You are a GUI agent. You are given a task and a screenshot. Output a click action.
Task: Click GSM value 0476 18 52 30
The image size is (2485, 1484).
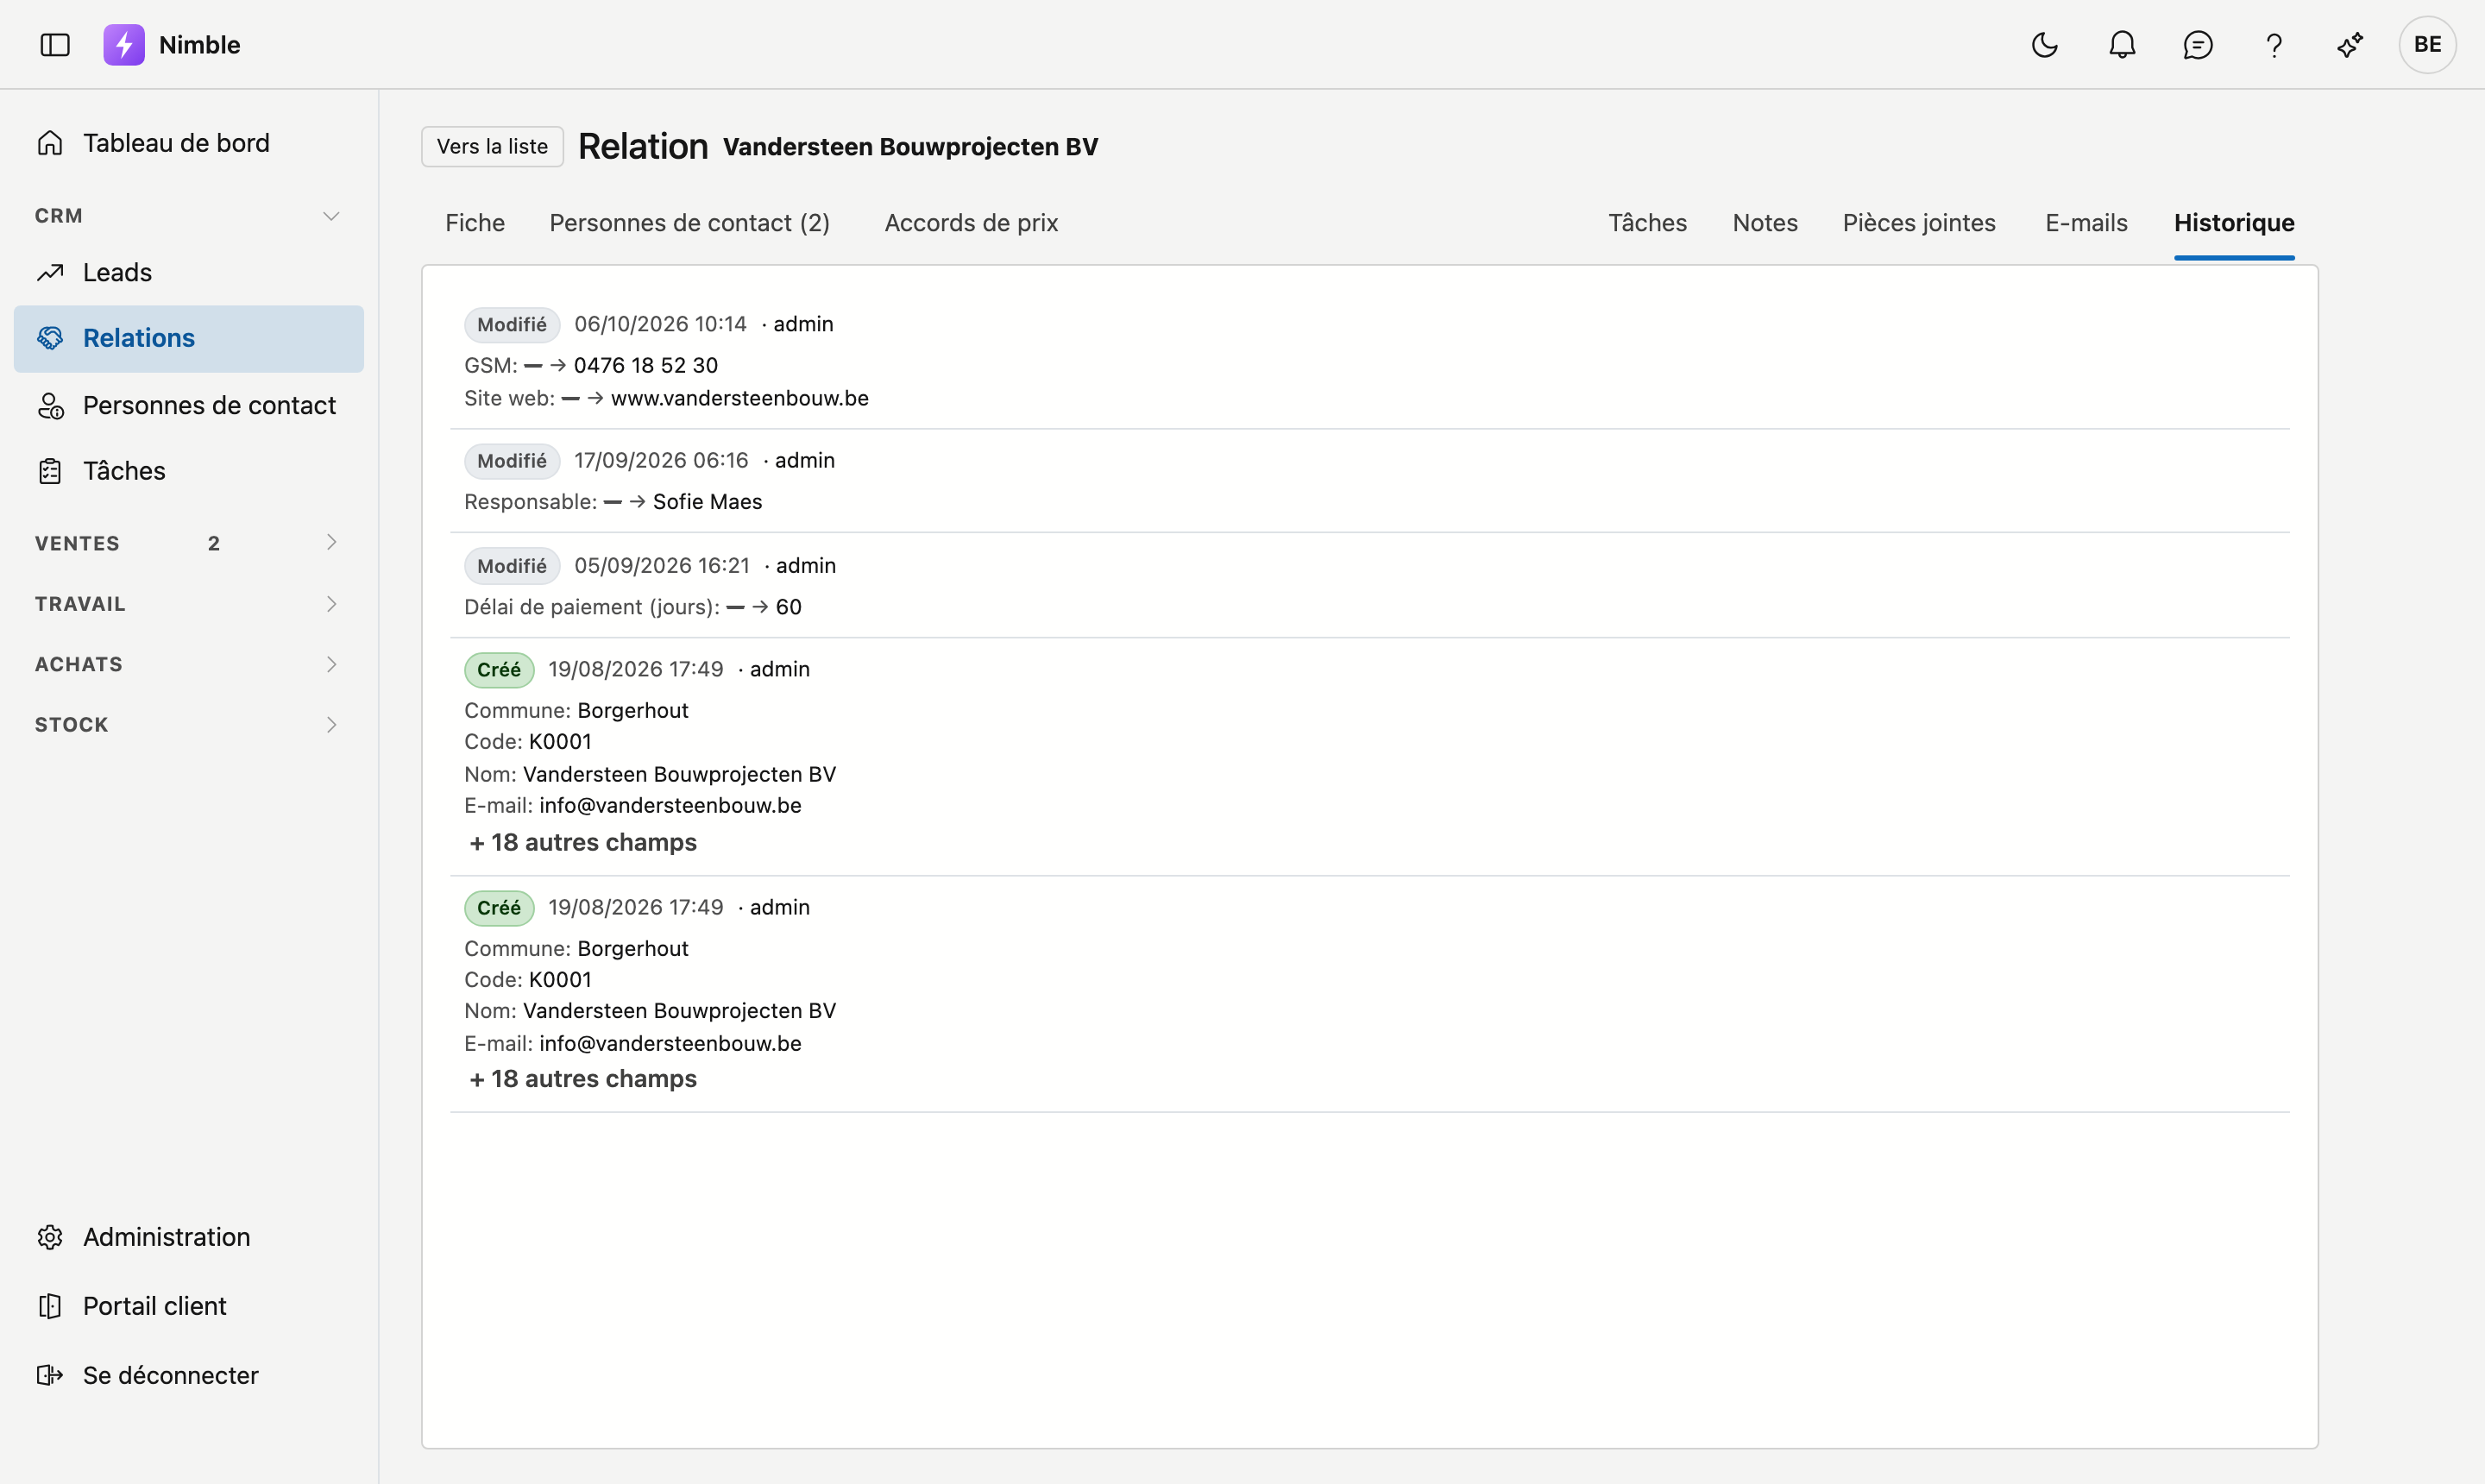click(646, 365)
